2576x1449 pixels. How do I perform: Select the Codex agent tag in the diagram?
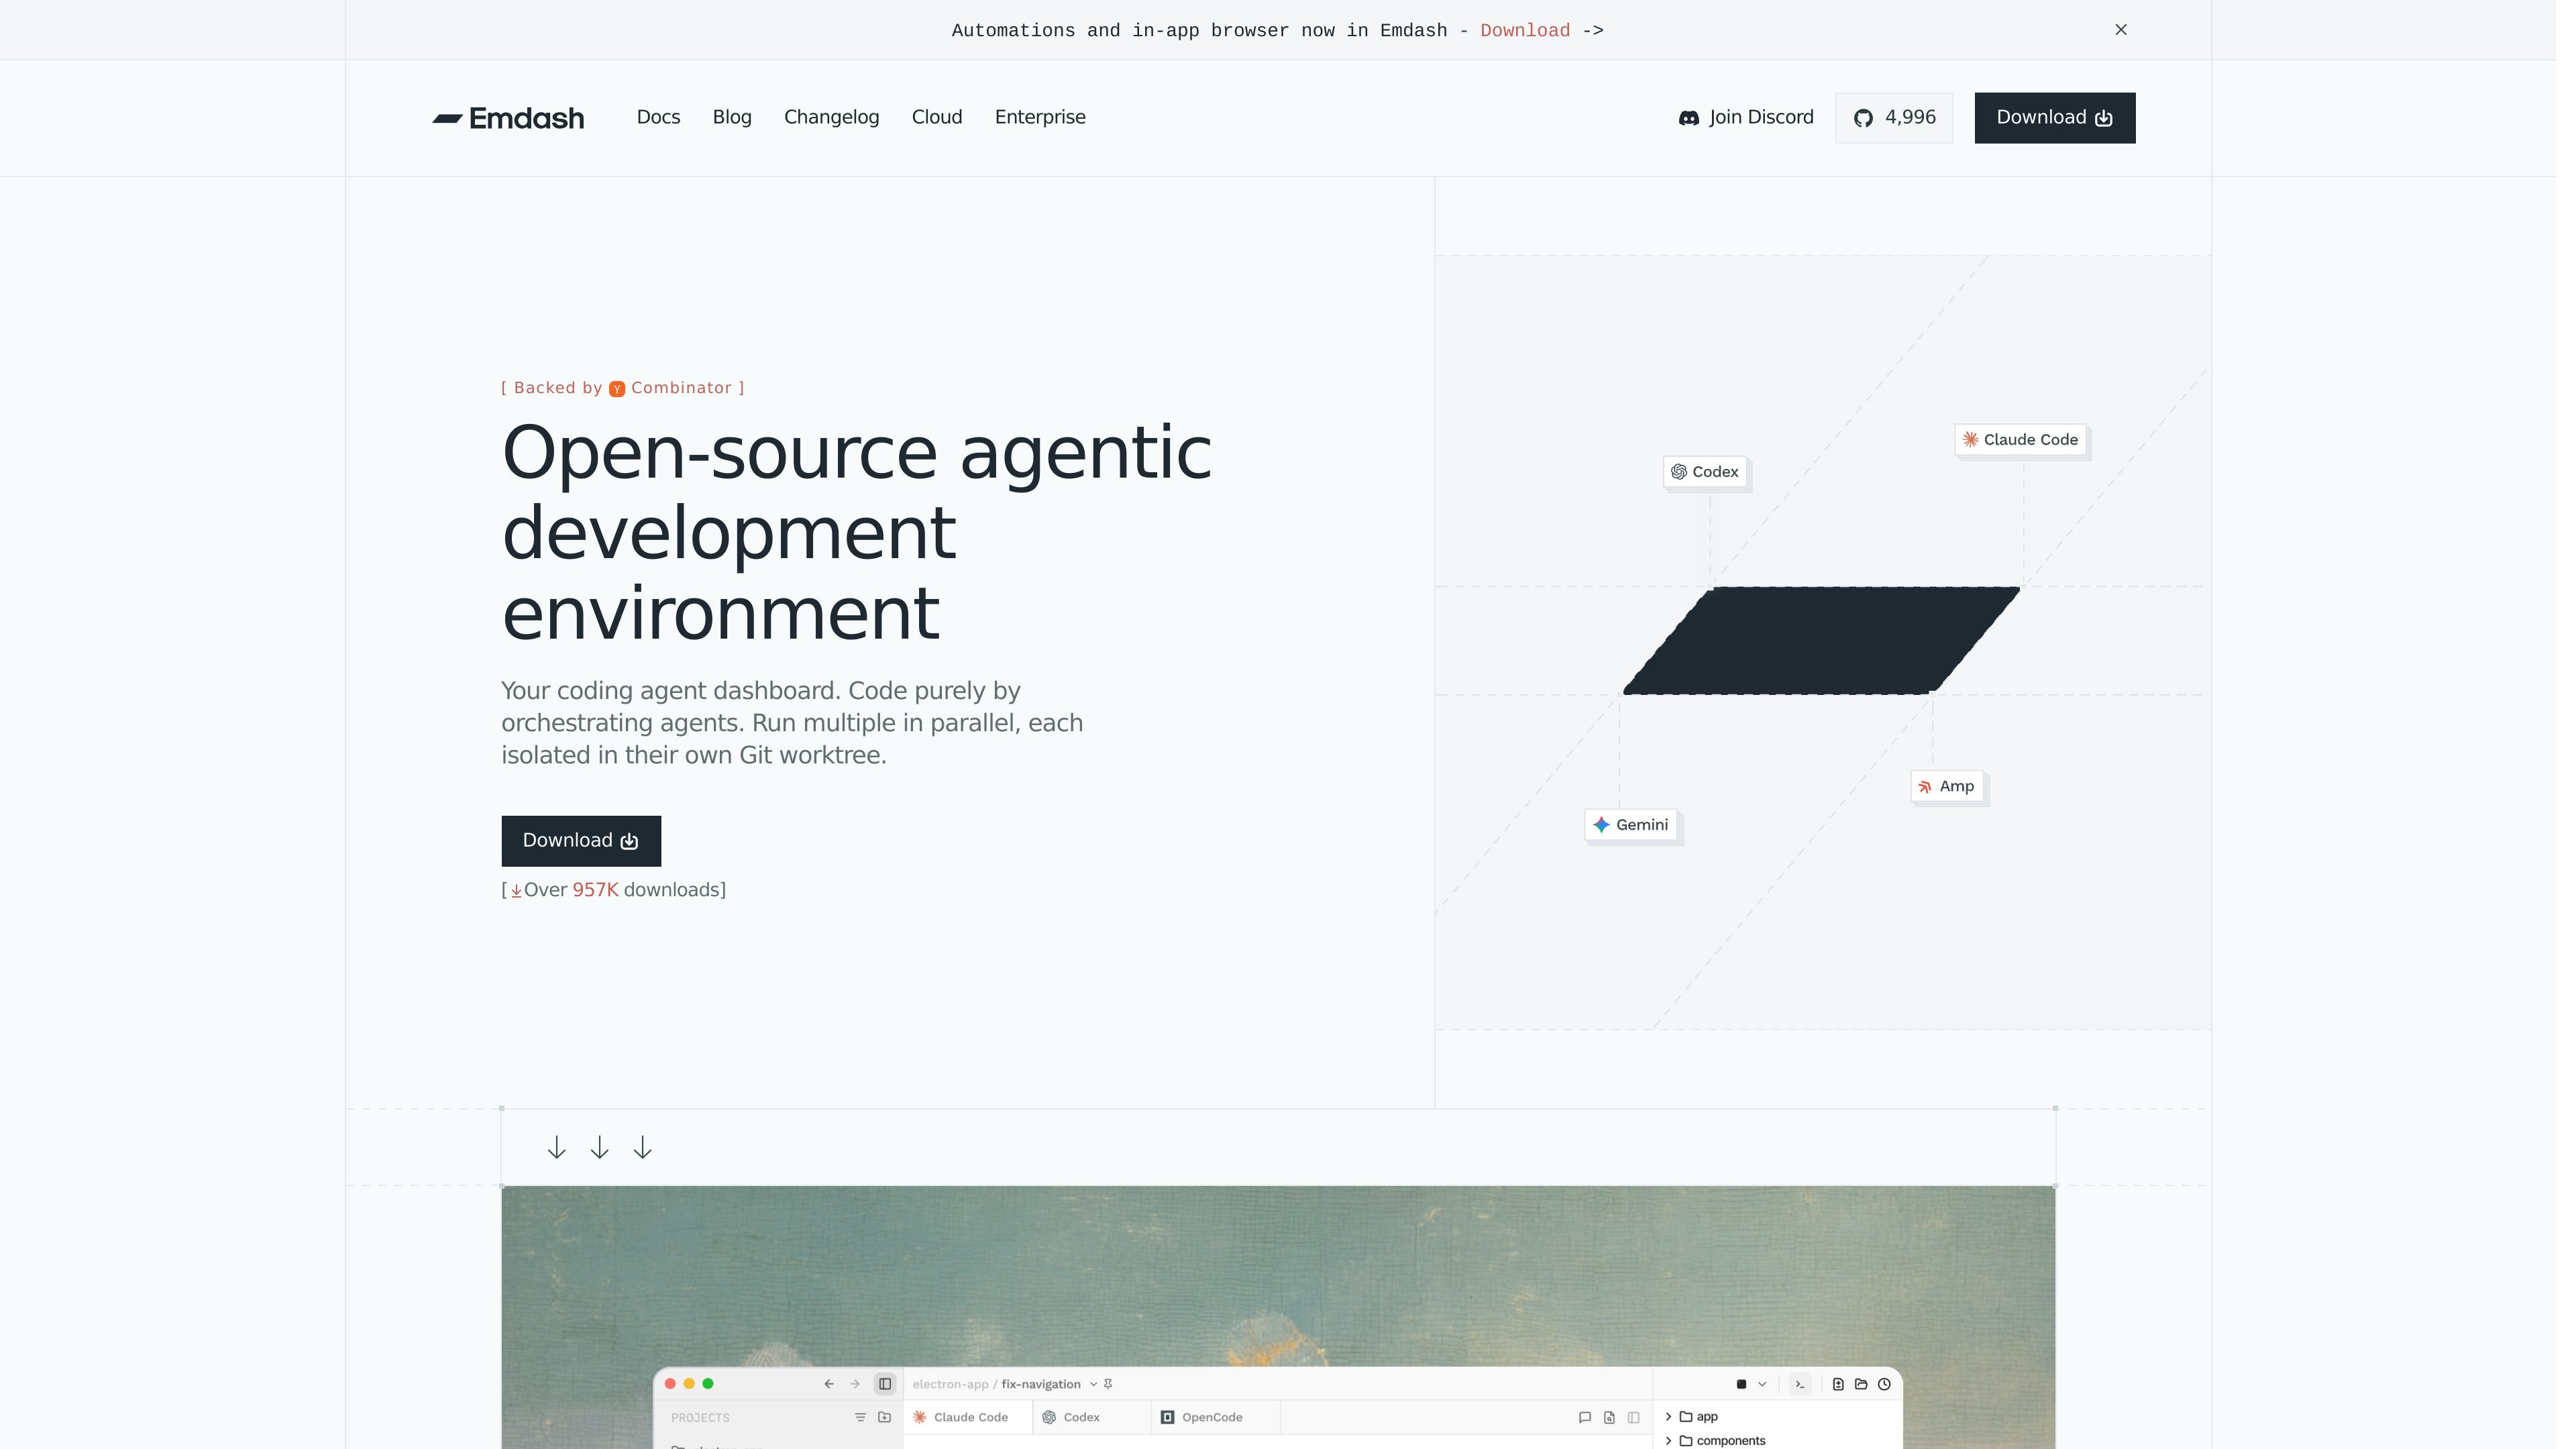[1705, 472]
